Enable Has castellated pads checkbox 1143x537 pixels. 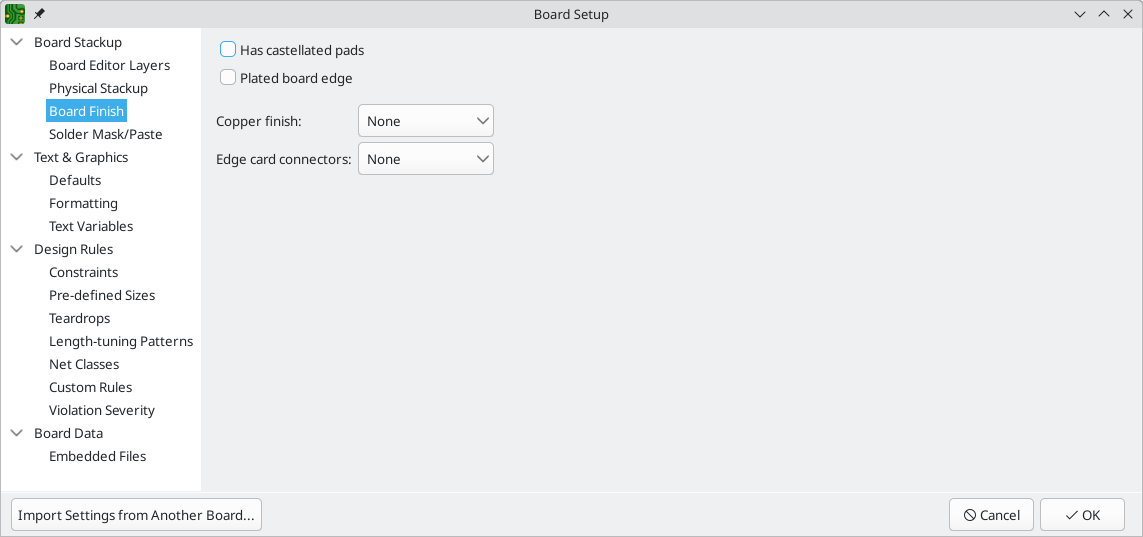228,49
